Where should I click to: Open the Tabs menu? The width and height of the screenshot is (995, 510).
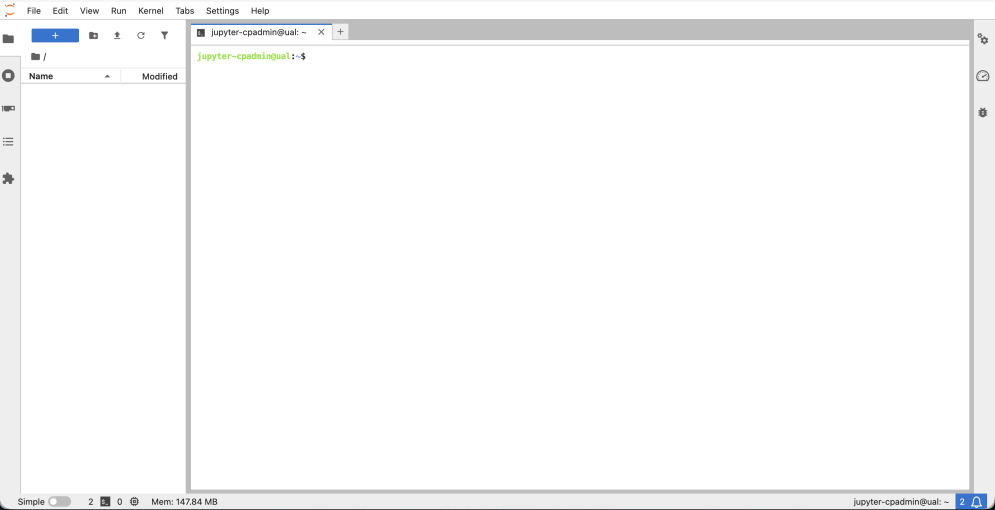(185, 11)
